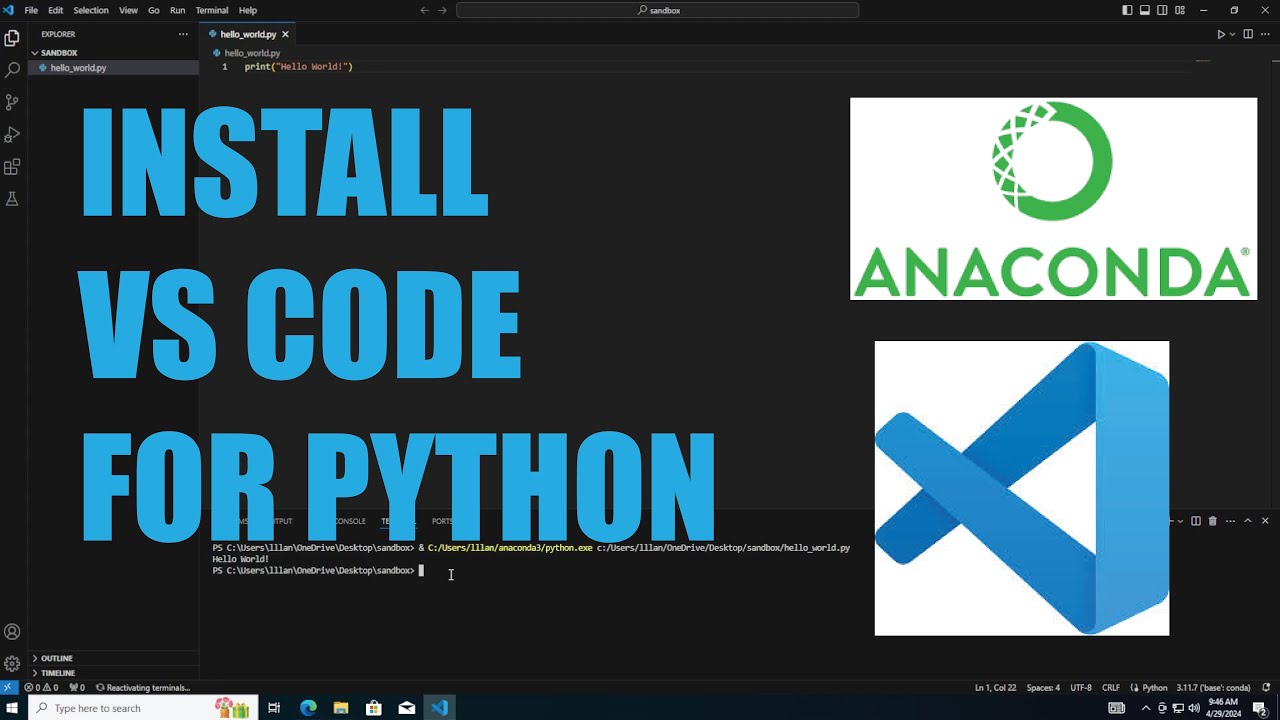The image size is (1280, 720).
Task: Change end of line via CRLF
Action: [1111, 688]
